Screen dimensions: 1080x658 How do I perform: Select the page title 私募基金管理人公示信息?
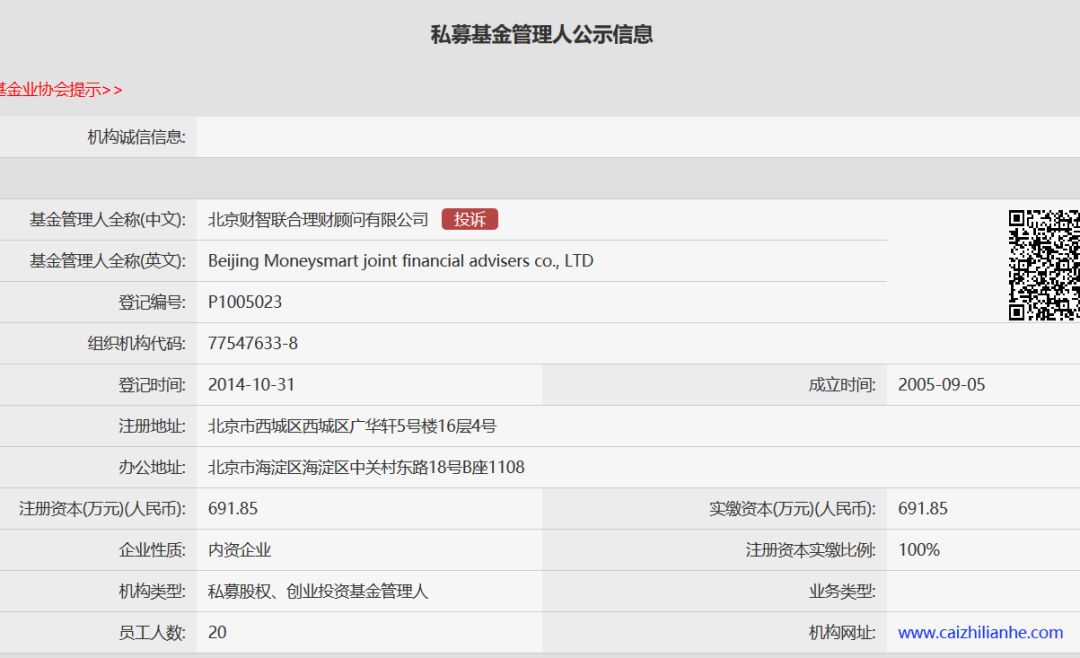542,34
